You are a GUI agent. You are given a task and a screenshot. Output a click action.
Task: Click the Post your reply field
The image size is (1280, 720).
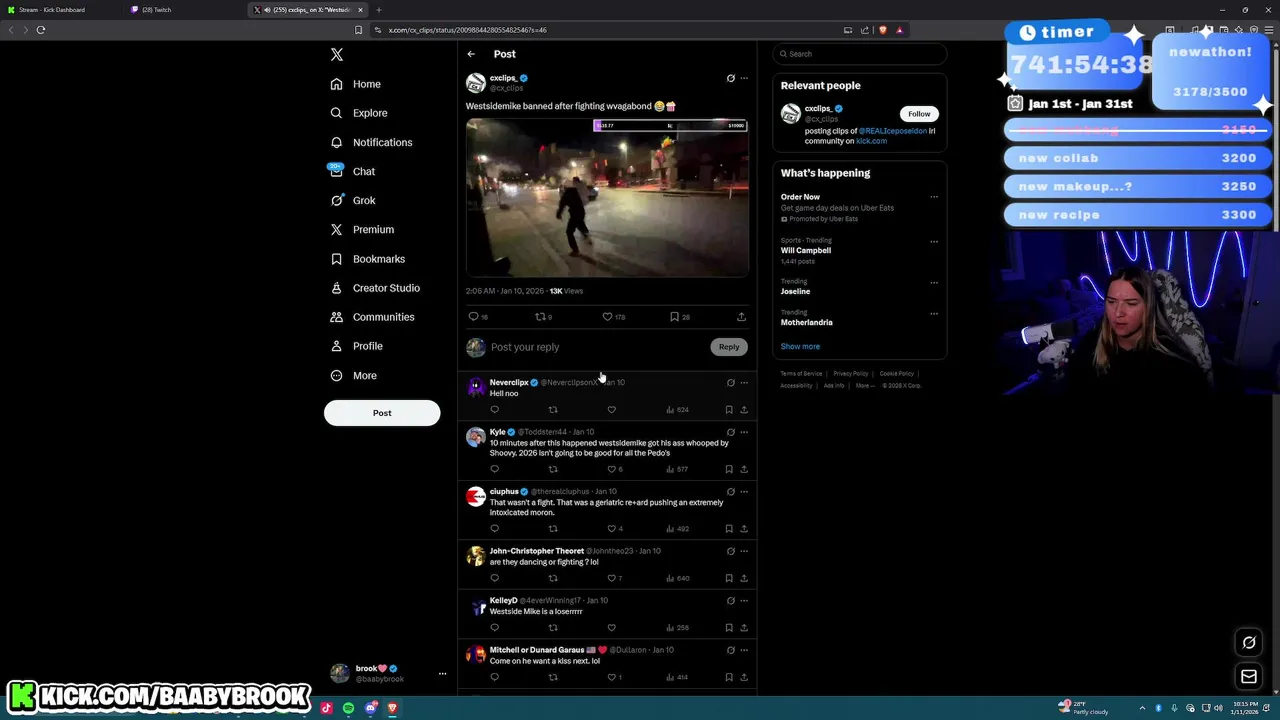pyautogui.click(x=598, y=347)
